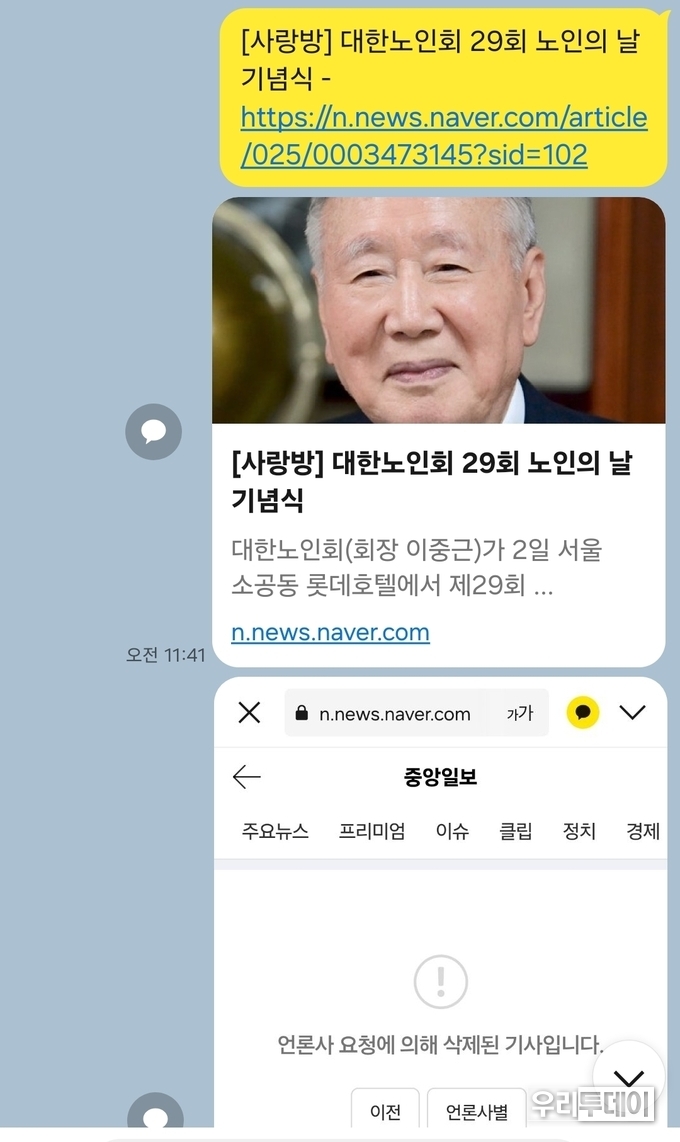The image size is (680, 1142).
Task: Expand the browser chevron-down menu
Action: (x=633, y=712)
